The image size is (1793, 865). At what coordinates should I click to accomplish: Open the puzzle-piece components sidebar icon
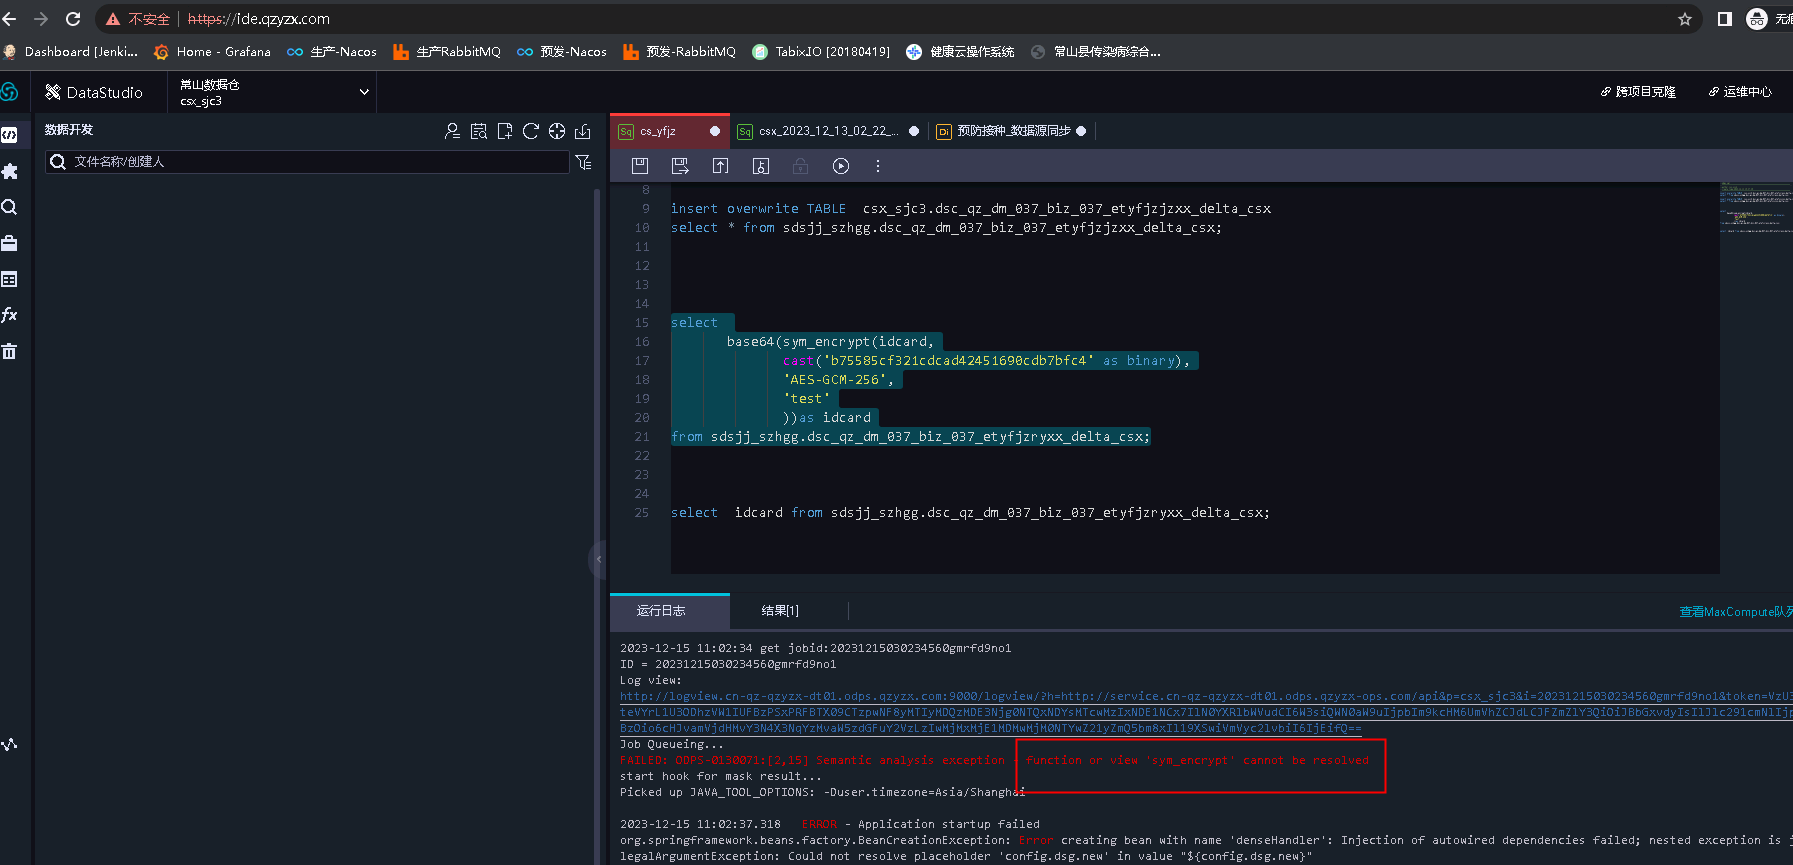(x=9, y=171)
